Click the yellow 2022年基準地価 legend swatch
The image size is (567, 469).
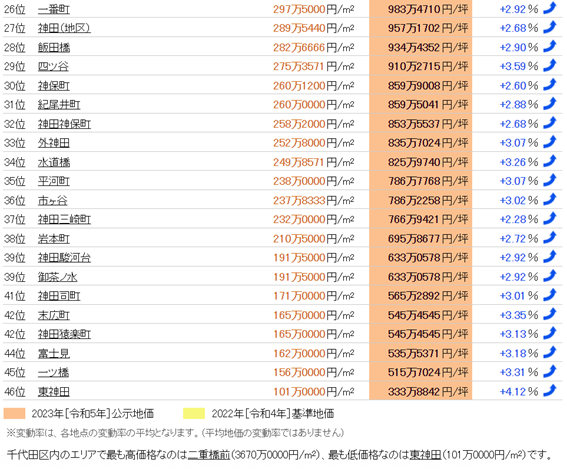[194, 413]
